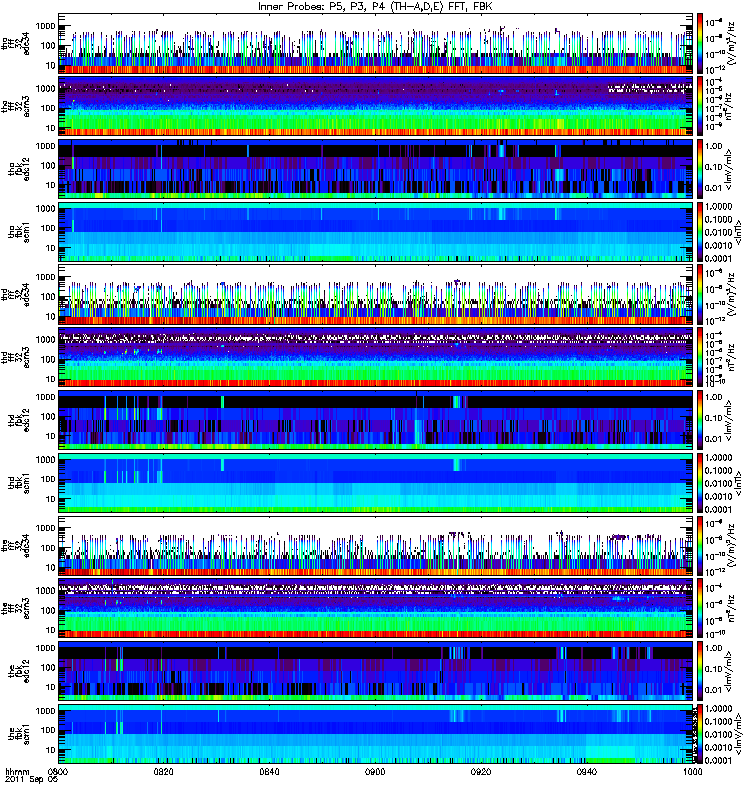Select the thd fbk scm1 spectrogram panel

click(x=376, y=483)
